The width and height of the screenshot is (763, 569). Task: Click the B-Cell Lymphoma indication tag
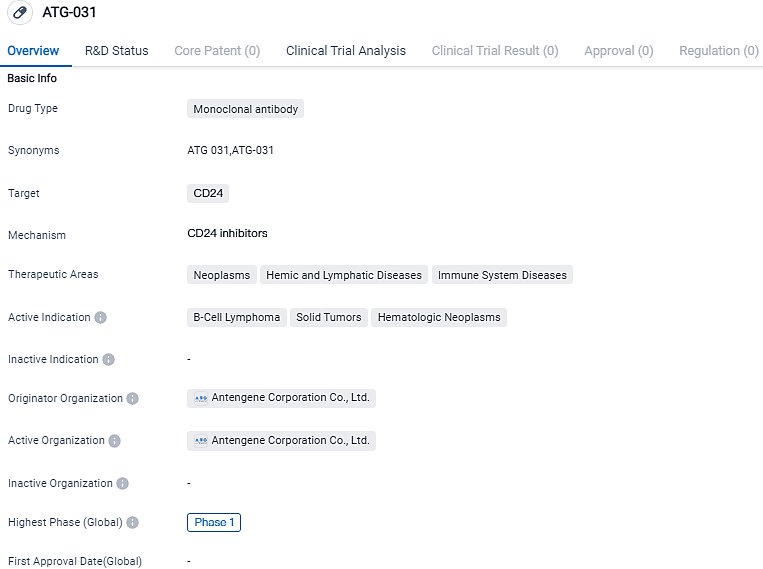coord(236,318)
